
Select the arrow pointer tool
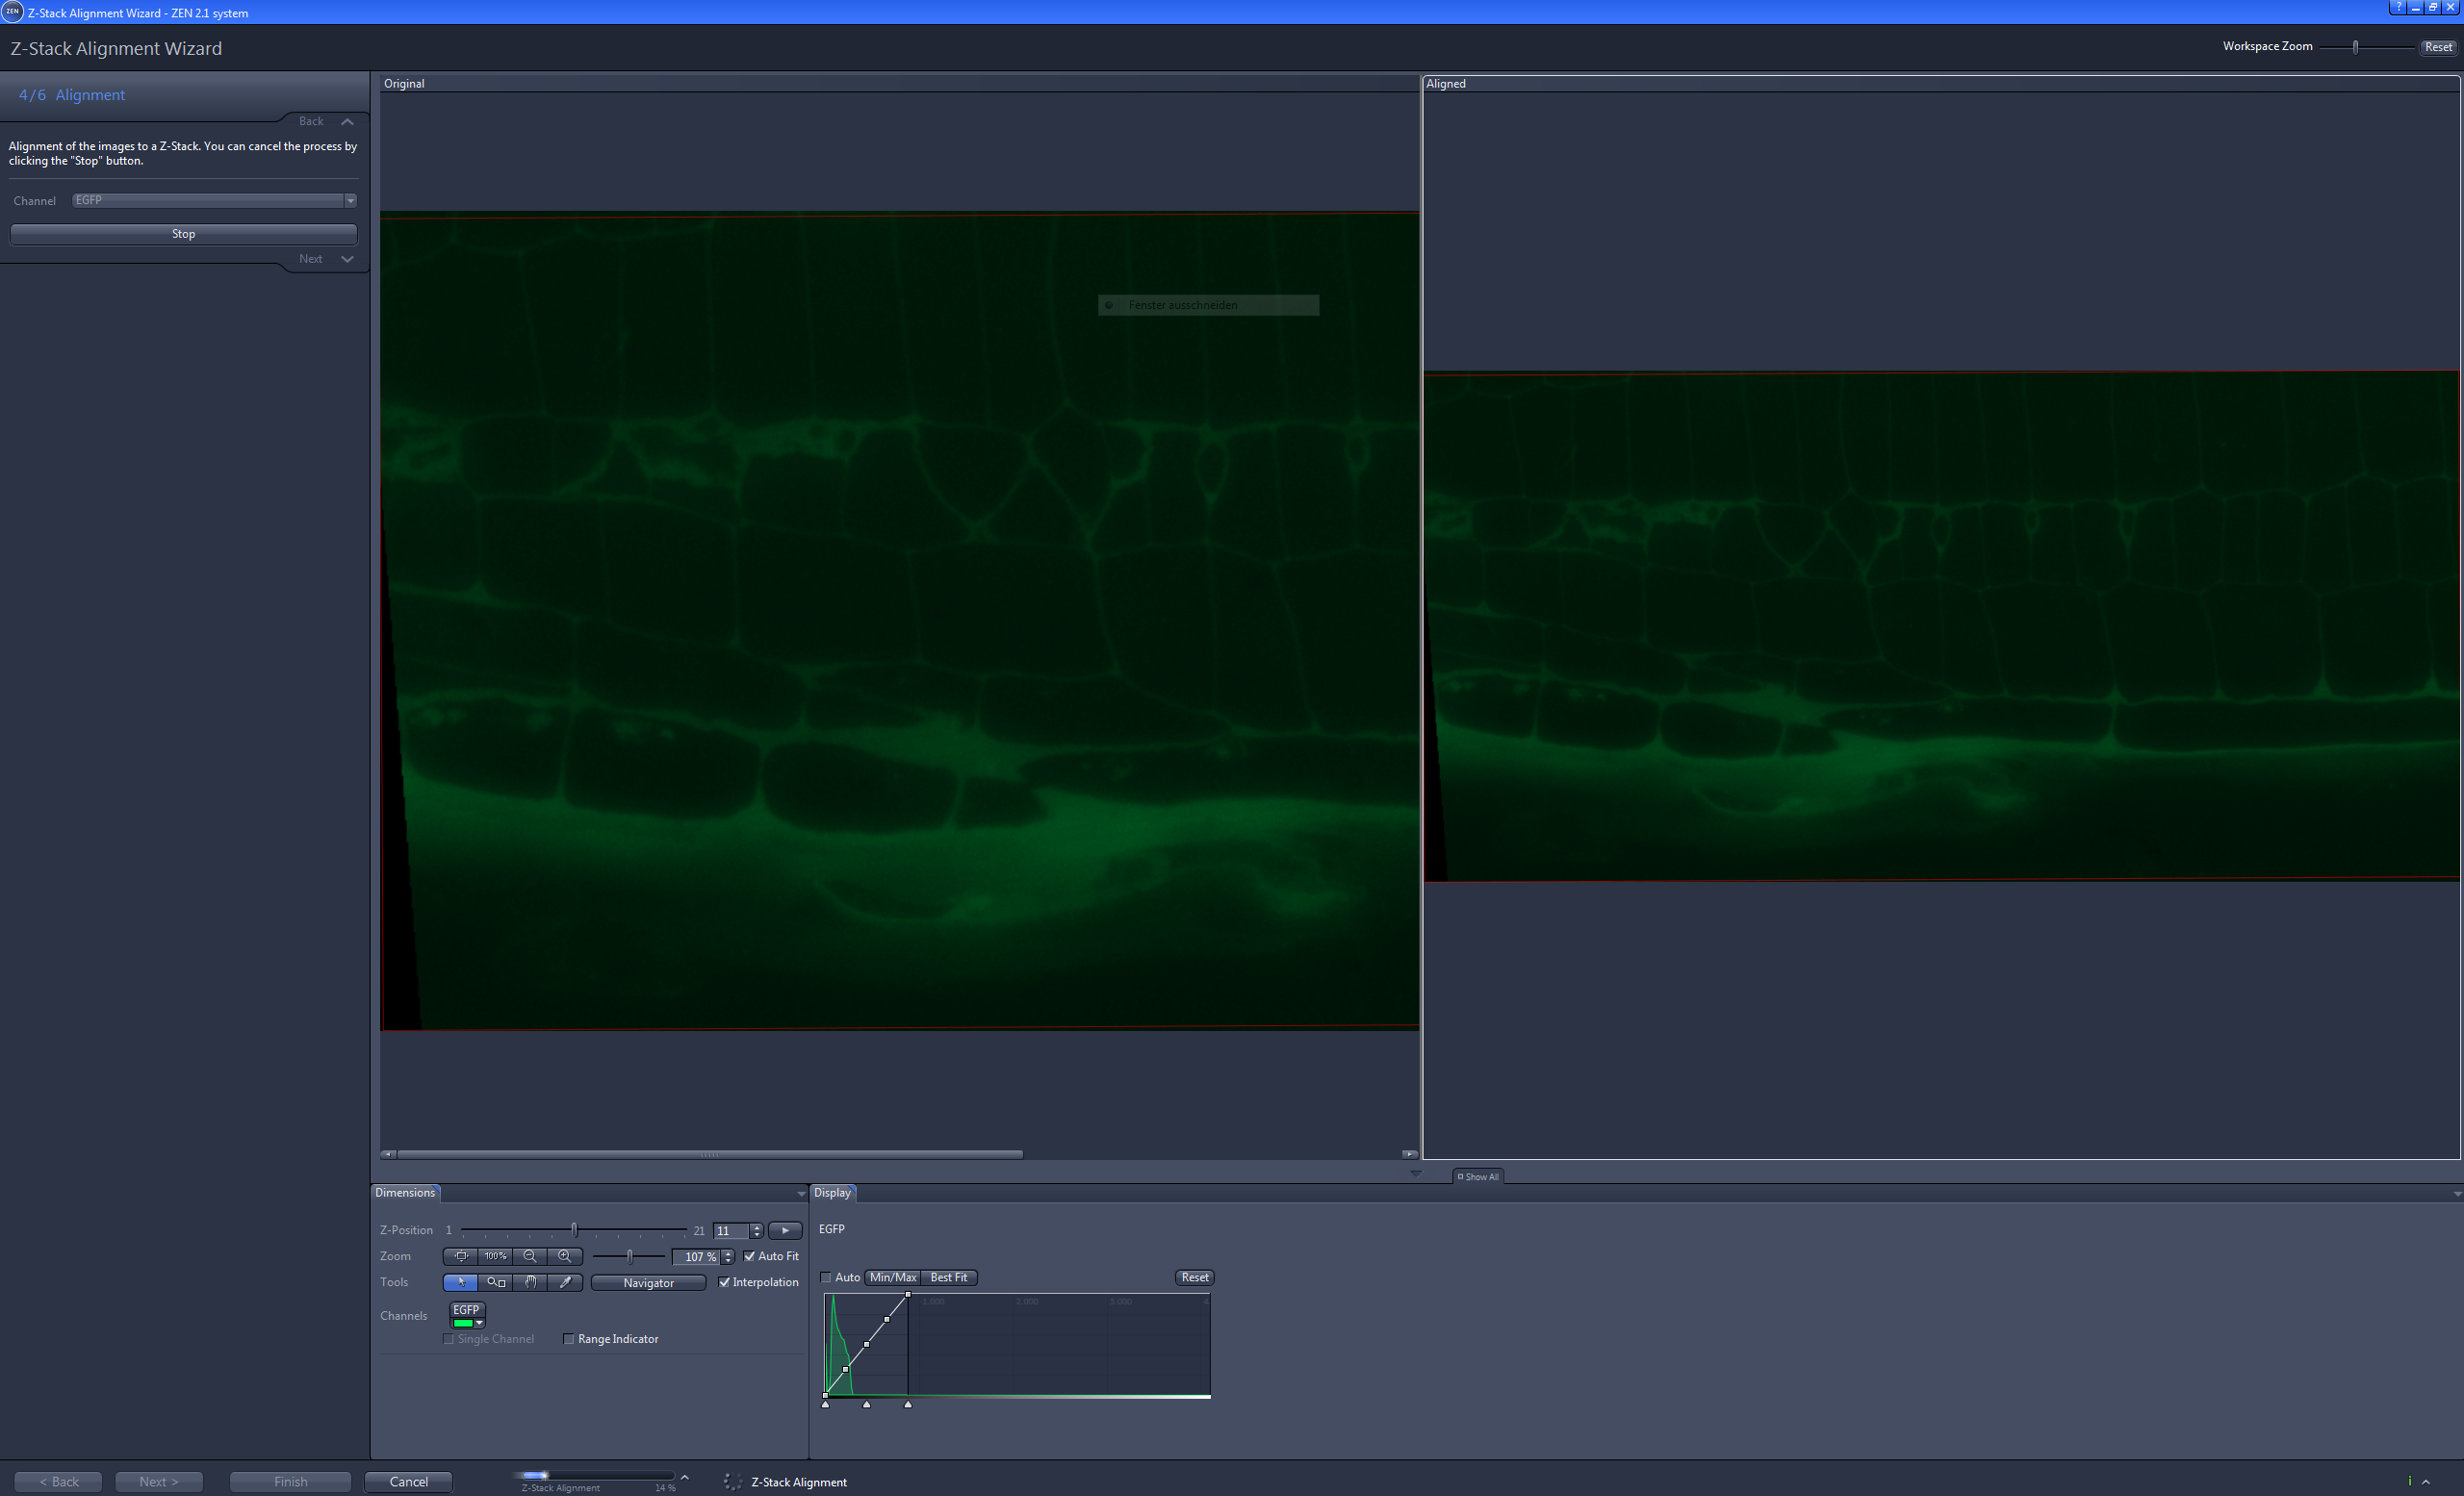pos(462,1284)
